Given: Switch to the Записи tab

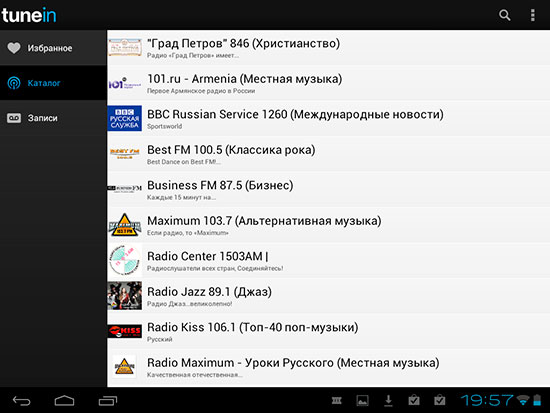Looking at the screenshot, I should pyautogui.click(x=53, y=118).
